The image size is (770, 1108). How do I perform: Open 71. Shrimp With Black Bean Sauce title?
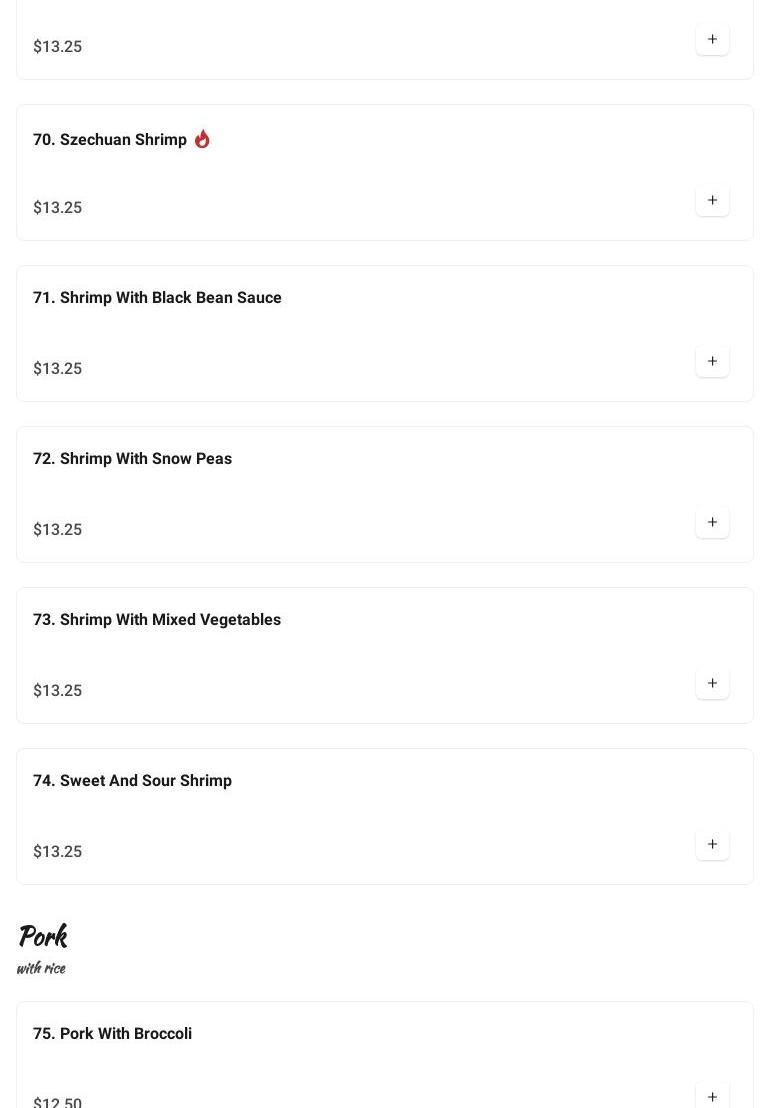point(157,298)
